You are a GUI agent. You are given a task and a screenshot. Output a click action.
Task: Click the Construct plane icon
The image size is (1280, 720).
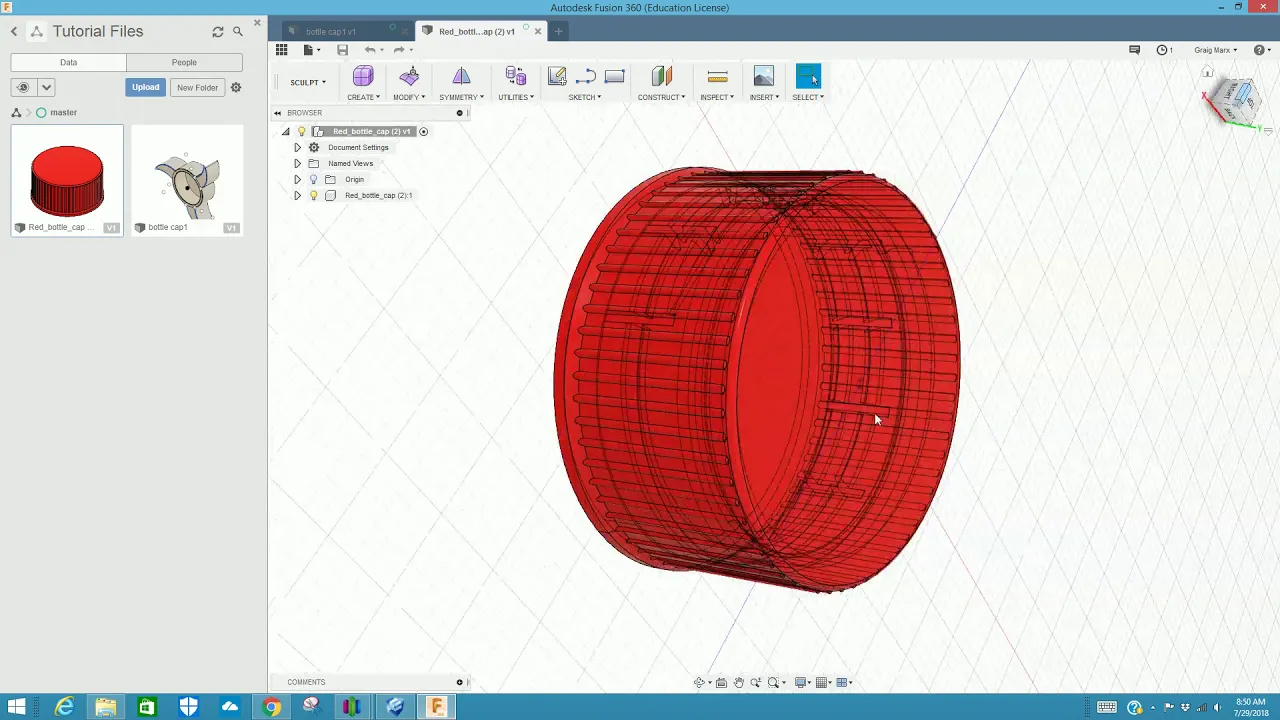tap(661, 77)
